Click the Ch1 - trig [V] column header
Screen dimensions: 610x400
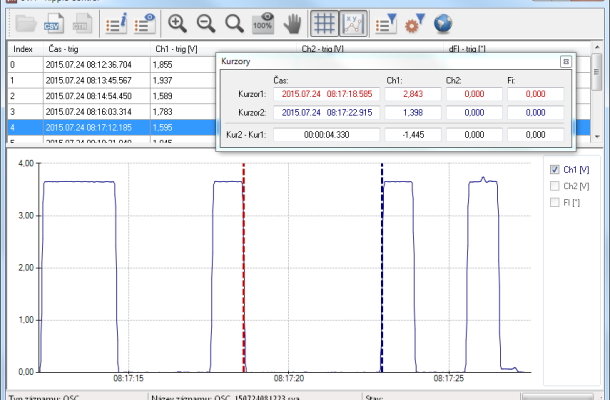(180, 47)
